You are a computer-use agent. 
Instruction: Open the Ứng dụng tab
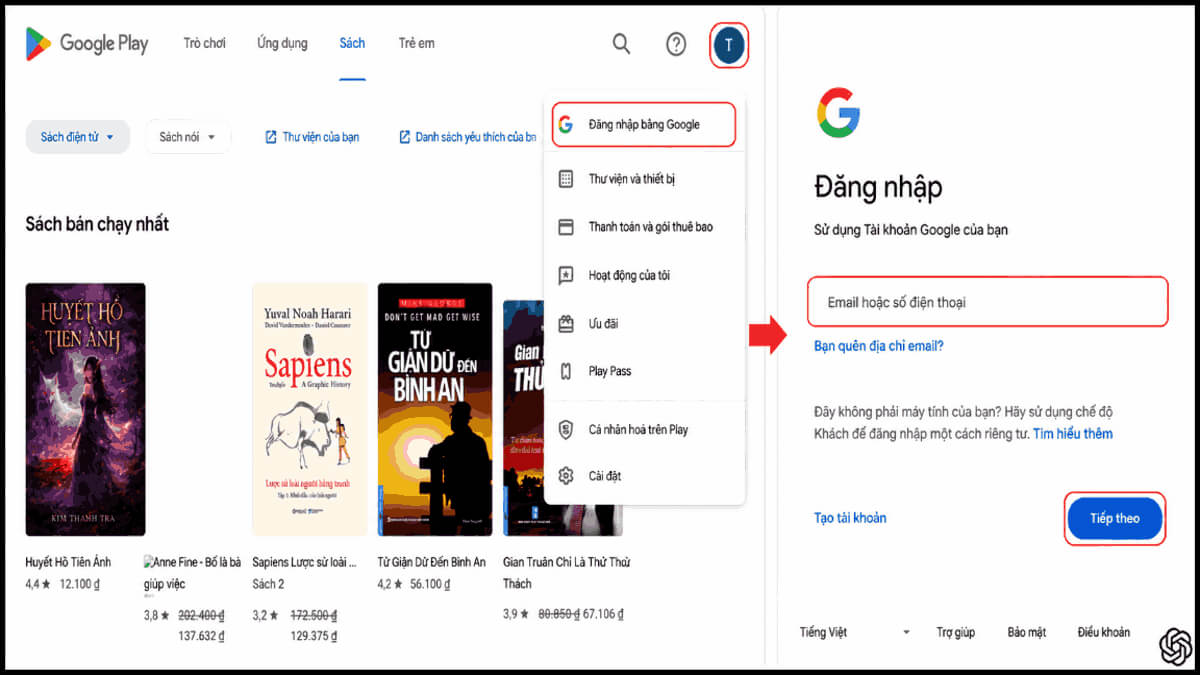coord(282,44)
